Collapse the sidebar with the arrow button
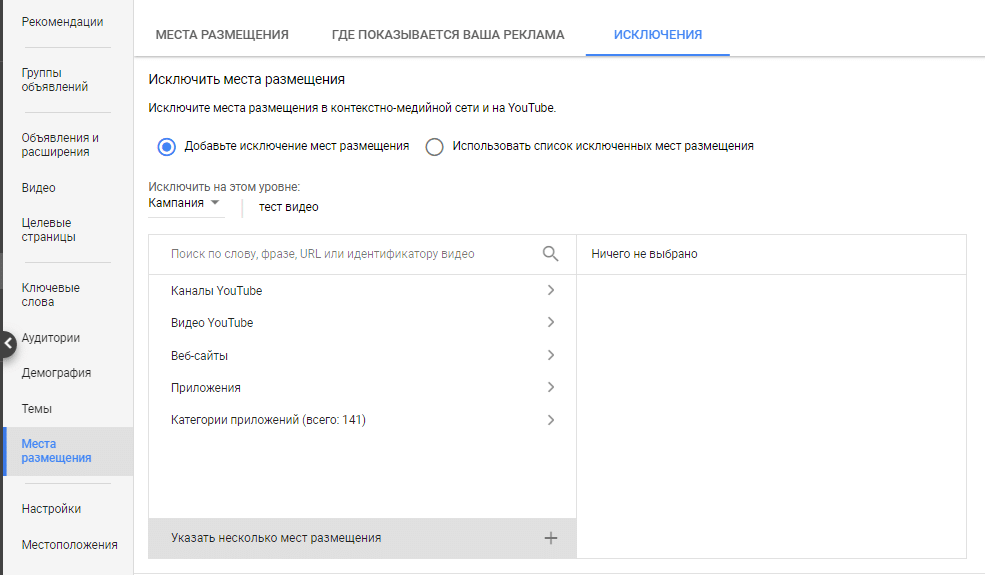The width and height of the screenshot is (985, 575). [x=8, y=344]
